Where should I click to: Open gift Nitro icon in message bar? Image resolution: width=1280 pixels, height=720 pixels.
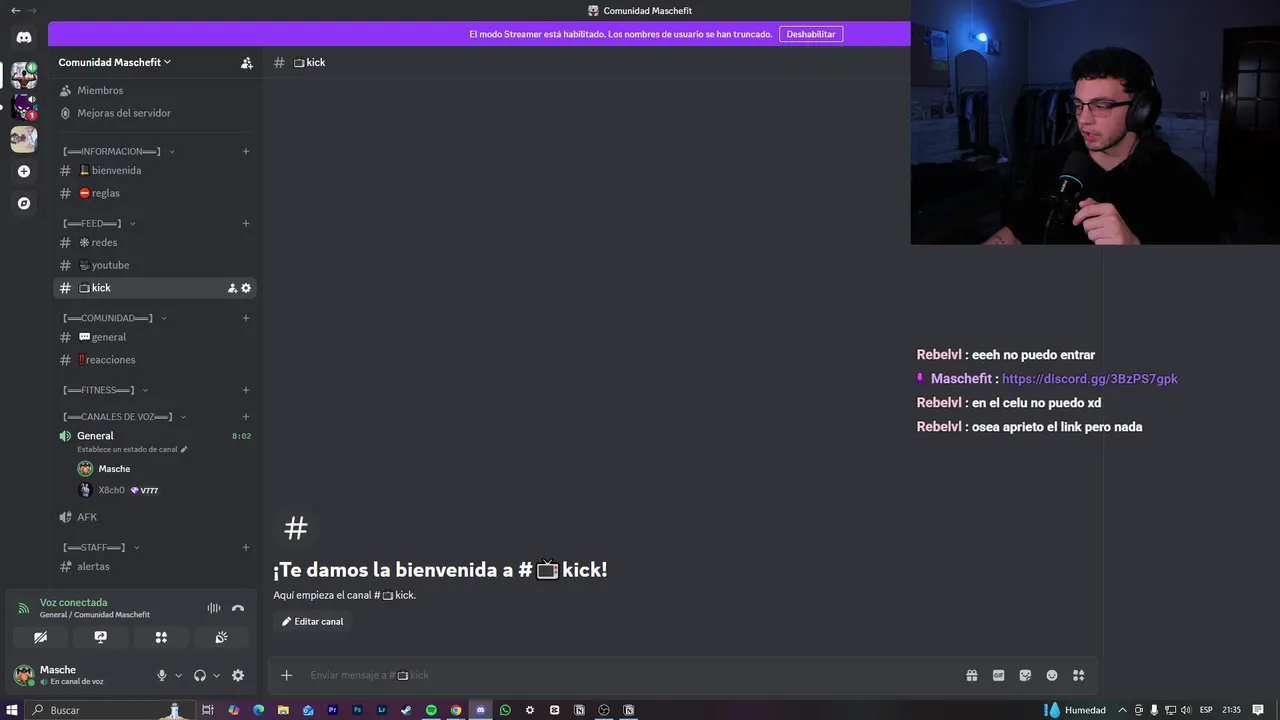click(972, 675)
